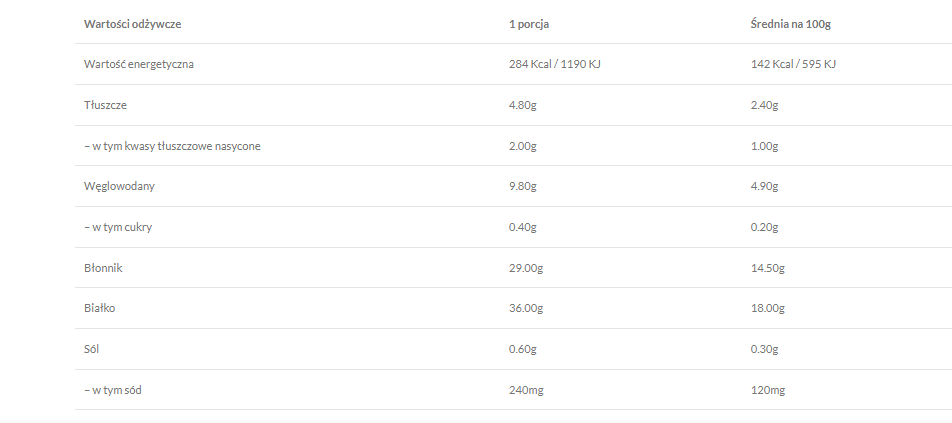The image size is (952, 423).
Task: Select the 'Białko' row label
Action: pos(100,308)
